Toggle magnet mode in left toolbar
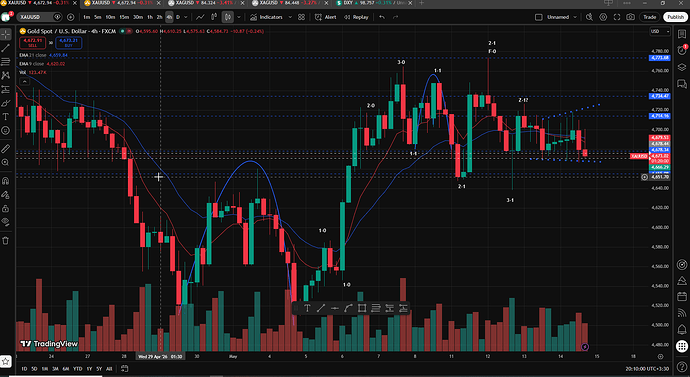This screenshot has width=690, height=377. pyautogui.click(x=6, y=181)
